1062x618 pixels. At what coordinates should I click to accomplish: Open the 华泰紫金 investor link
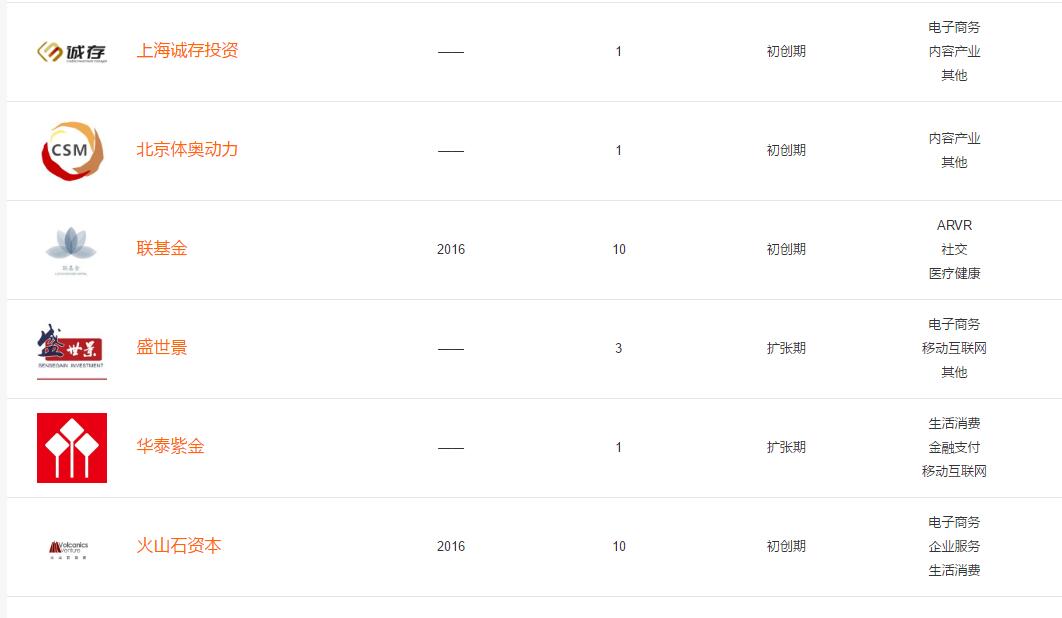click(x=170, y=447)
